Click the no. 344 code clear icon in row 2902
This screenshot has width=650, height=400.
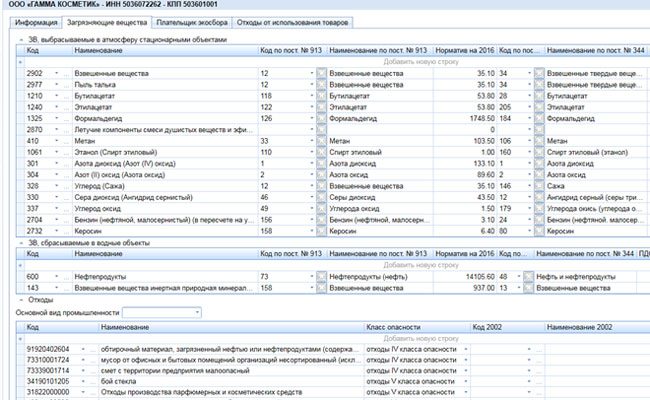coord(539,73)
